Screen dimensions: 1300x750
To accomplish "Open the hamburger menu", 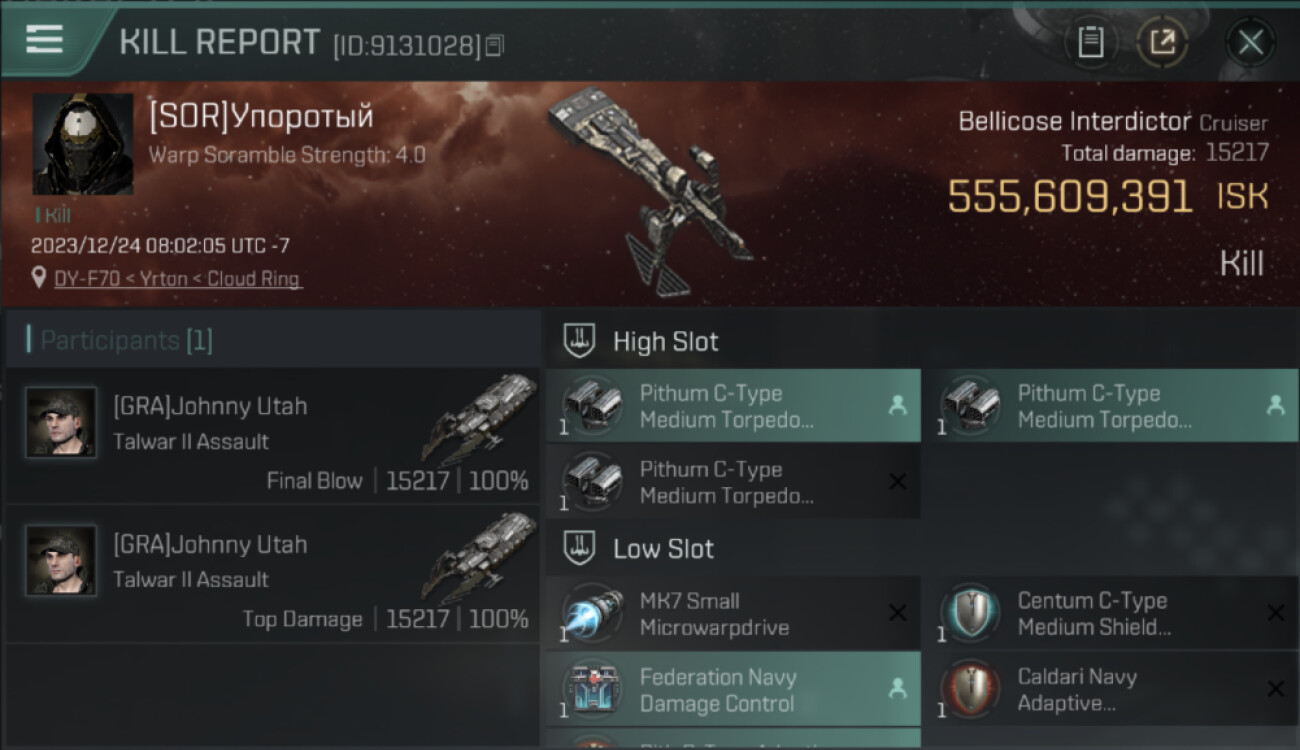I will (45, 39).
